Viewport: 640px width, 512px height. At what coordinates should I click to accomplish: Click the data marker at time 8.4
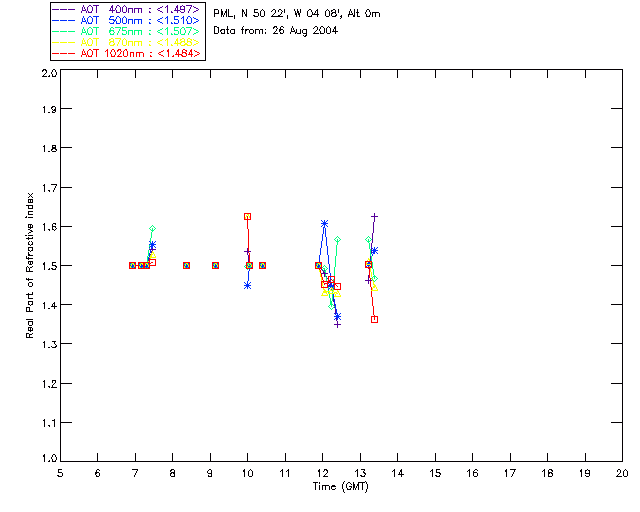pyautogui.click(x=187, y=265)
